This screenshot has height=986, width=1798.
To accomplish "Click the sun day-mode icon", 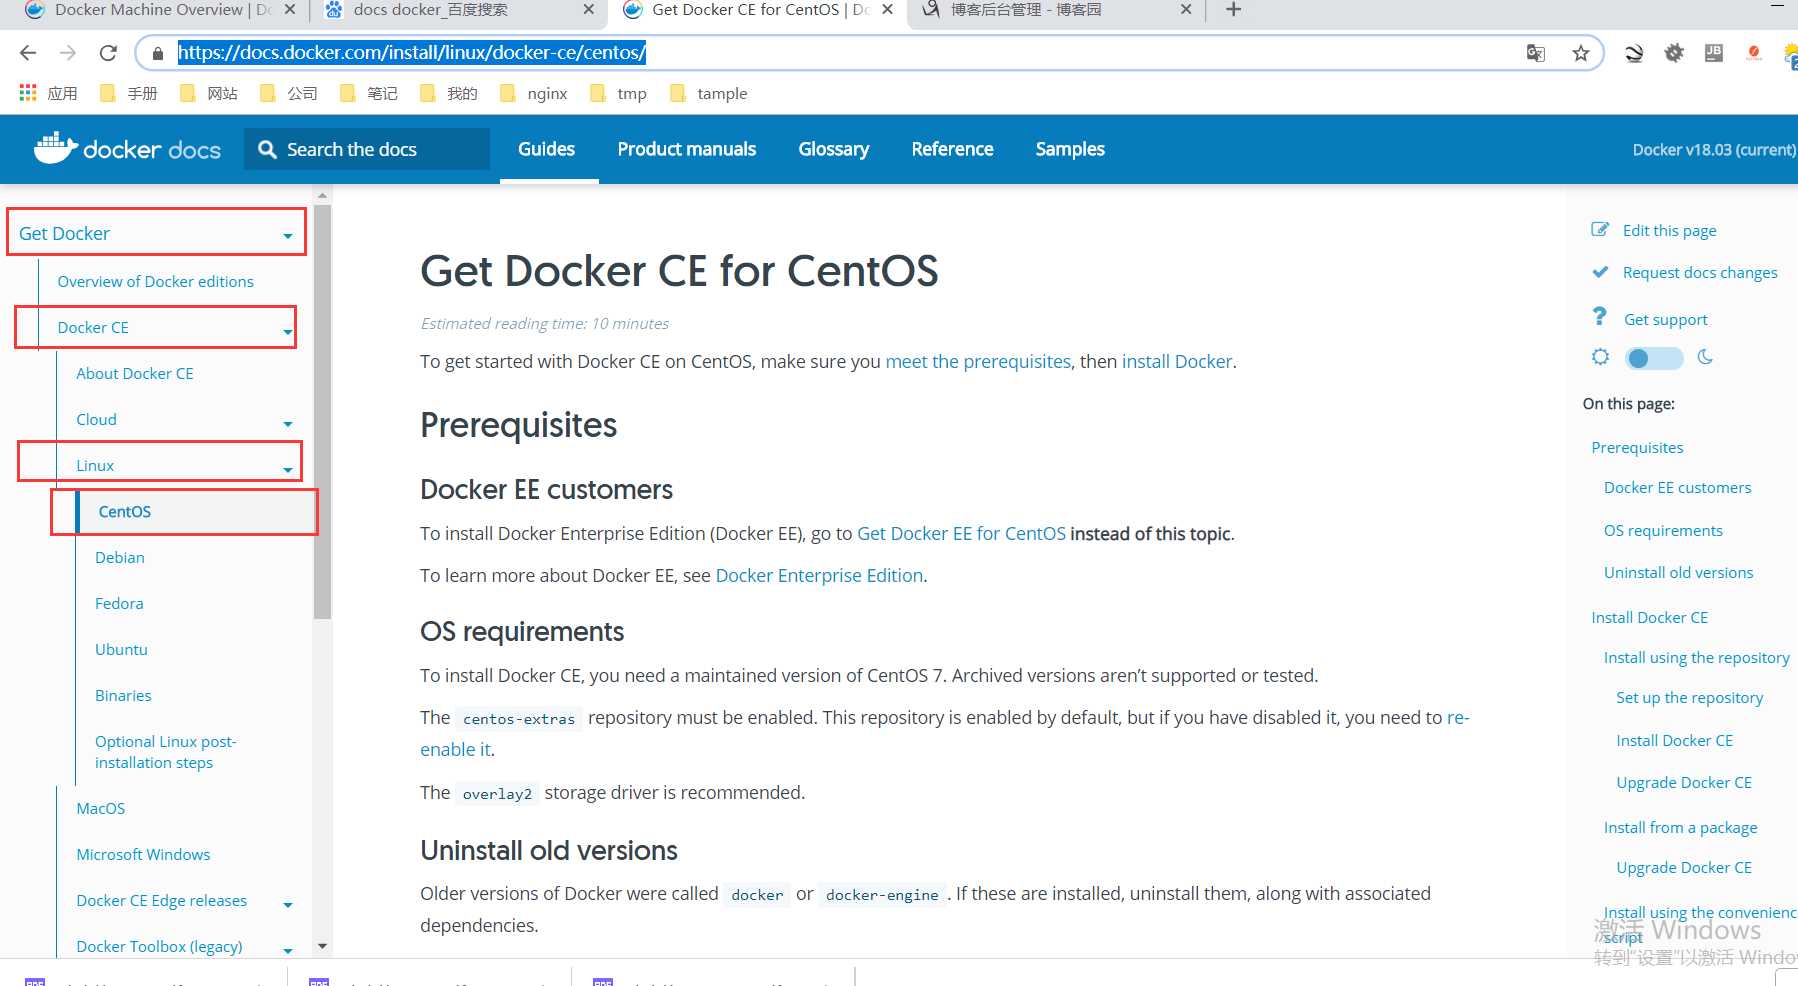I will click(x=1600, y=357).
